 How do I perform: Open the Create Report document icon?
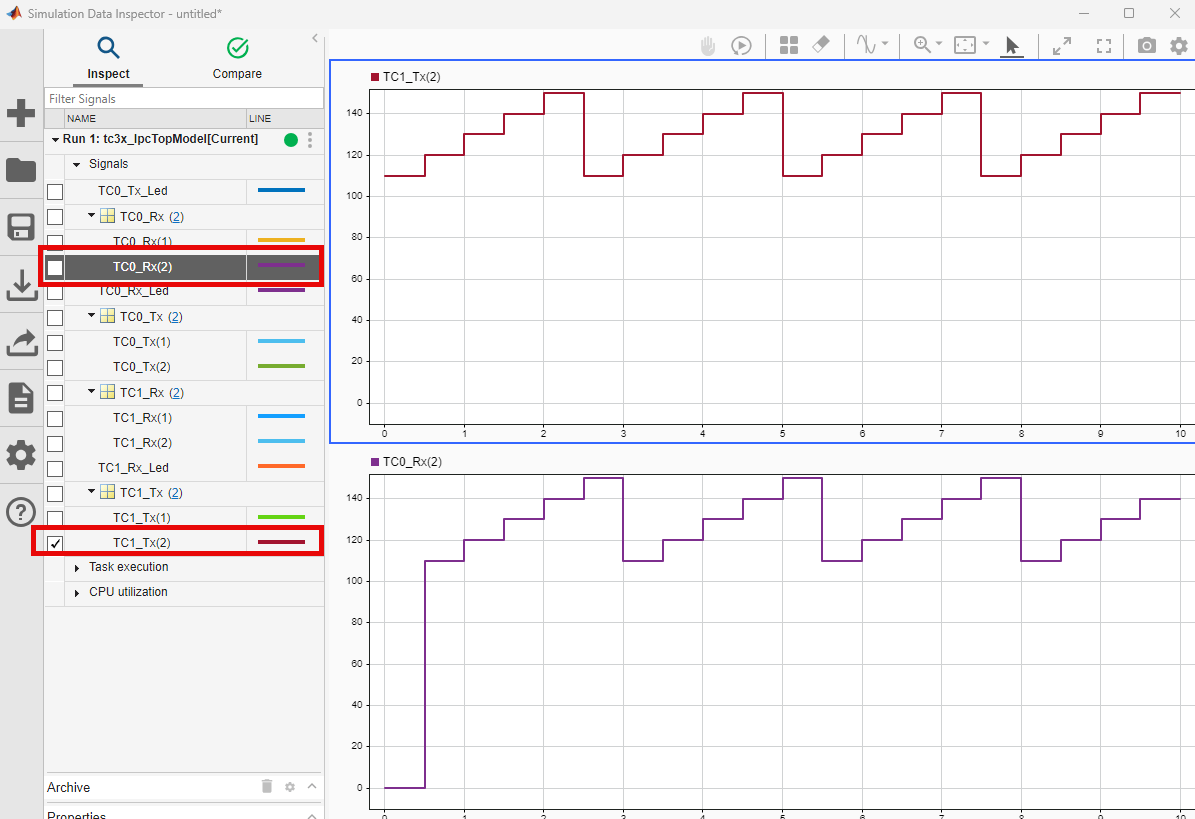pyautogui.click(x=21, y=398)
